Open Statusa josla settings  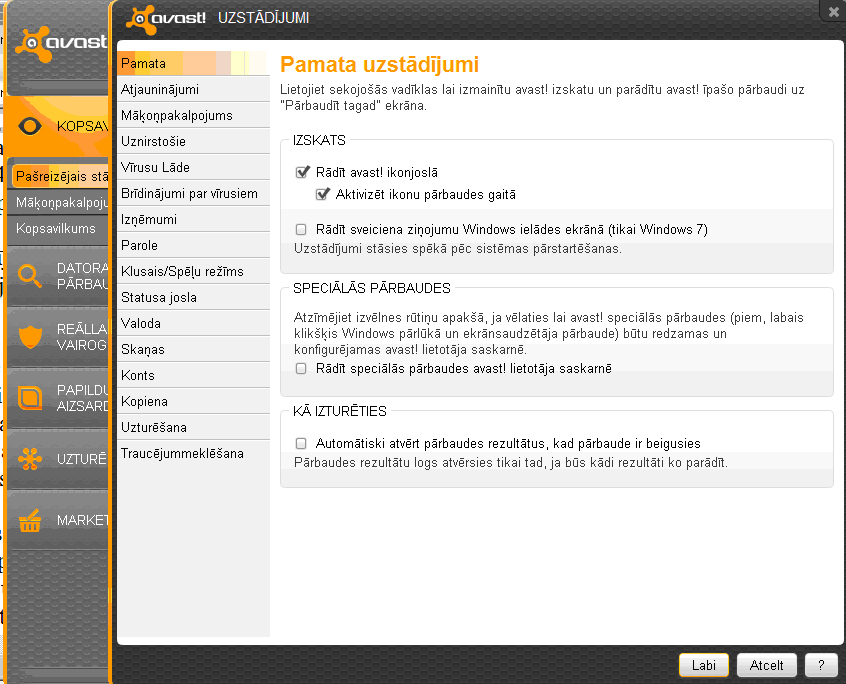[193, 297]
